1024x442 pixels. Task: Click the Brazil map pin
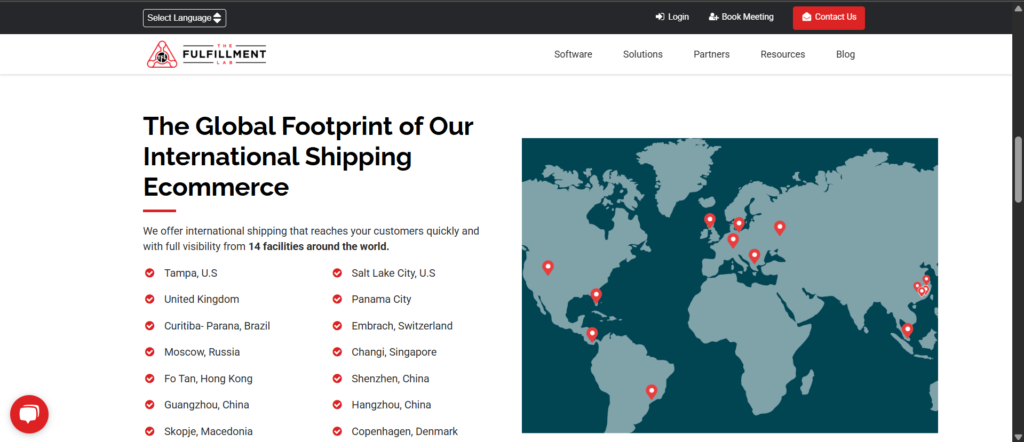651,391
